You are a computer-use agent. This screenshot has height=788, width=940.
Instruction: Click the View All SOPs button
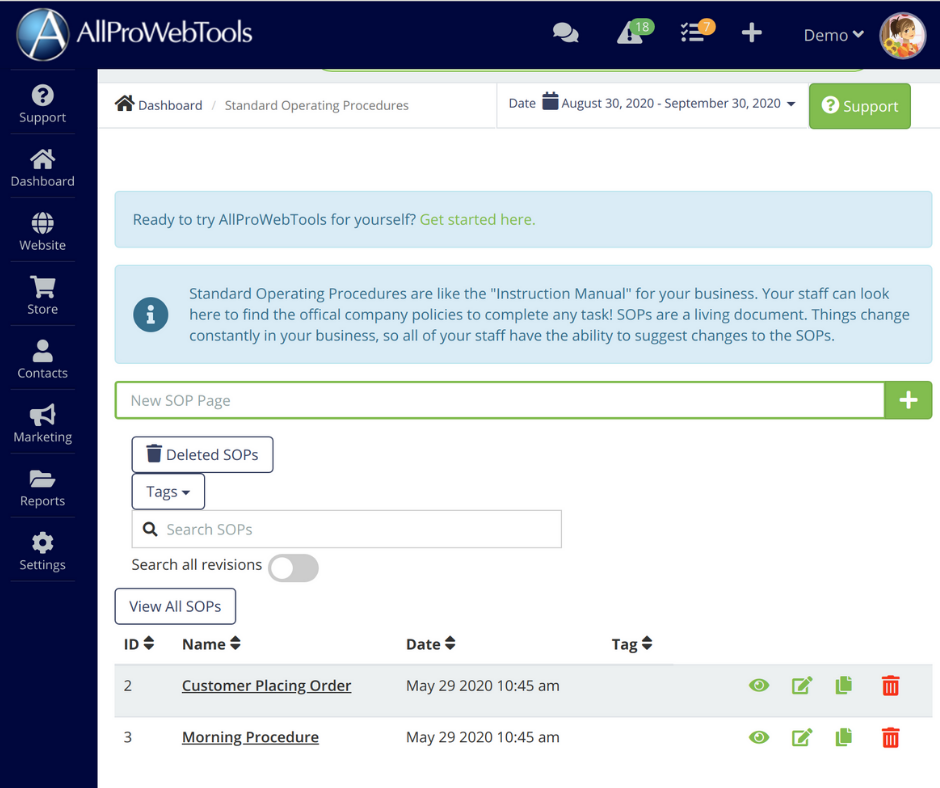point(175,606)
